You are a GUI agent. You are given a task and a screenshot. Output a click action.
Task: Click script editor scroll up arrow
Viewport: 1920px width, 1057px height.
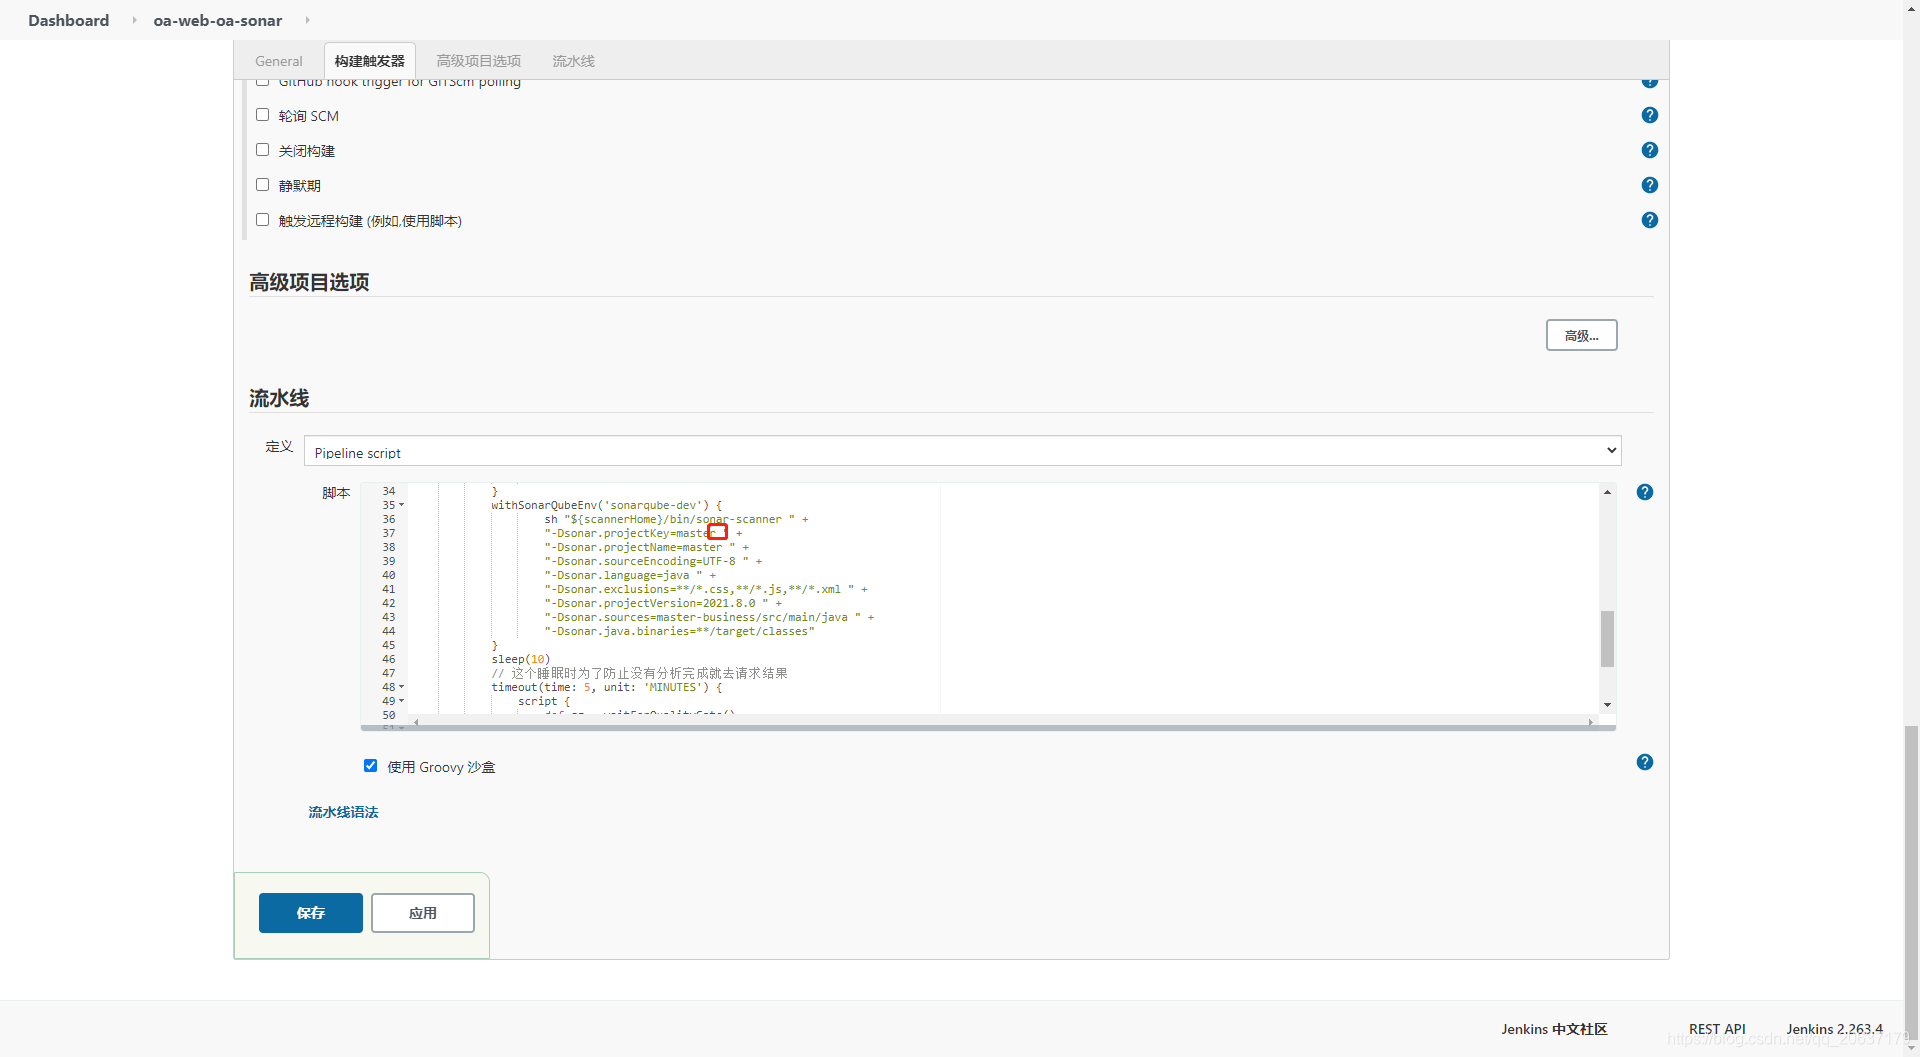coord(1607,492)
